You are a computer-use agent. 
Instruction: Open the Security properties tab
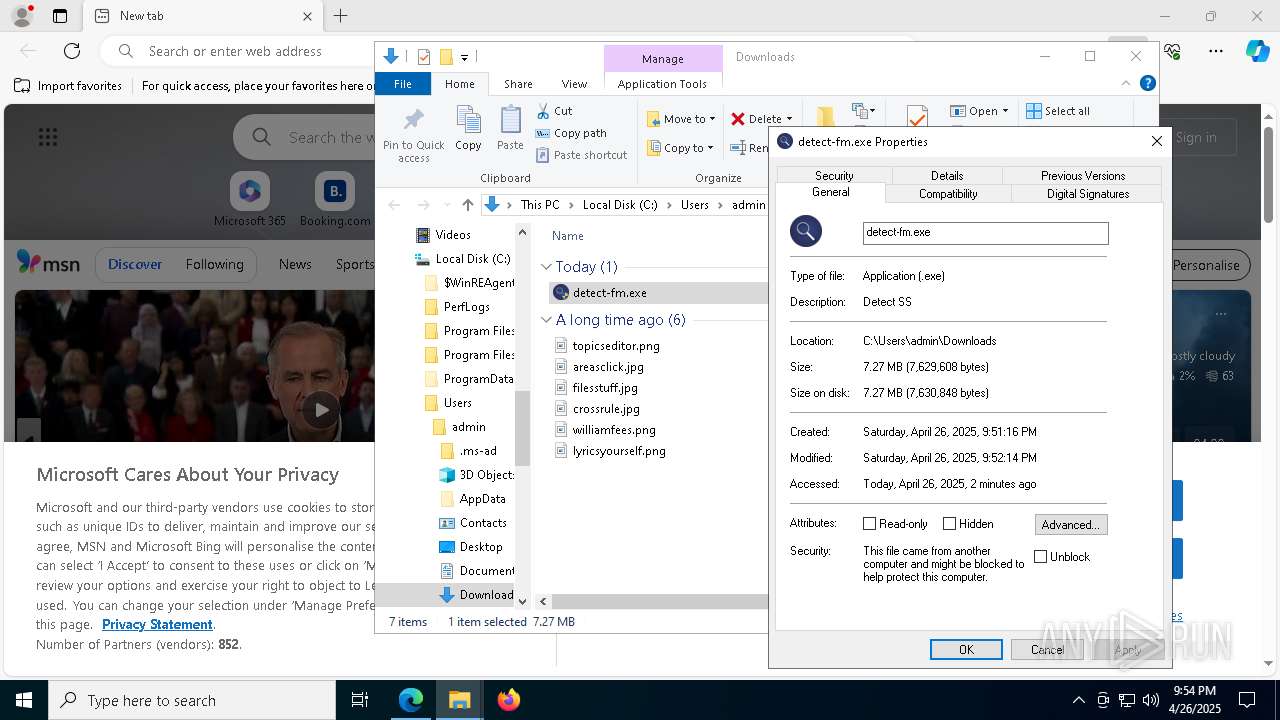[x=834, y=176]
